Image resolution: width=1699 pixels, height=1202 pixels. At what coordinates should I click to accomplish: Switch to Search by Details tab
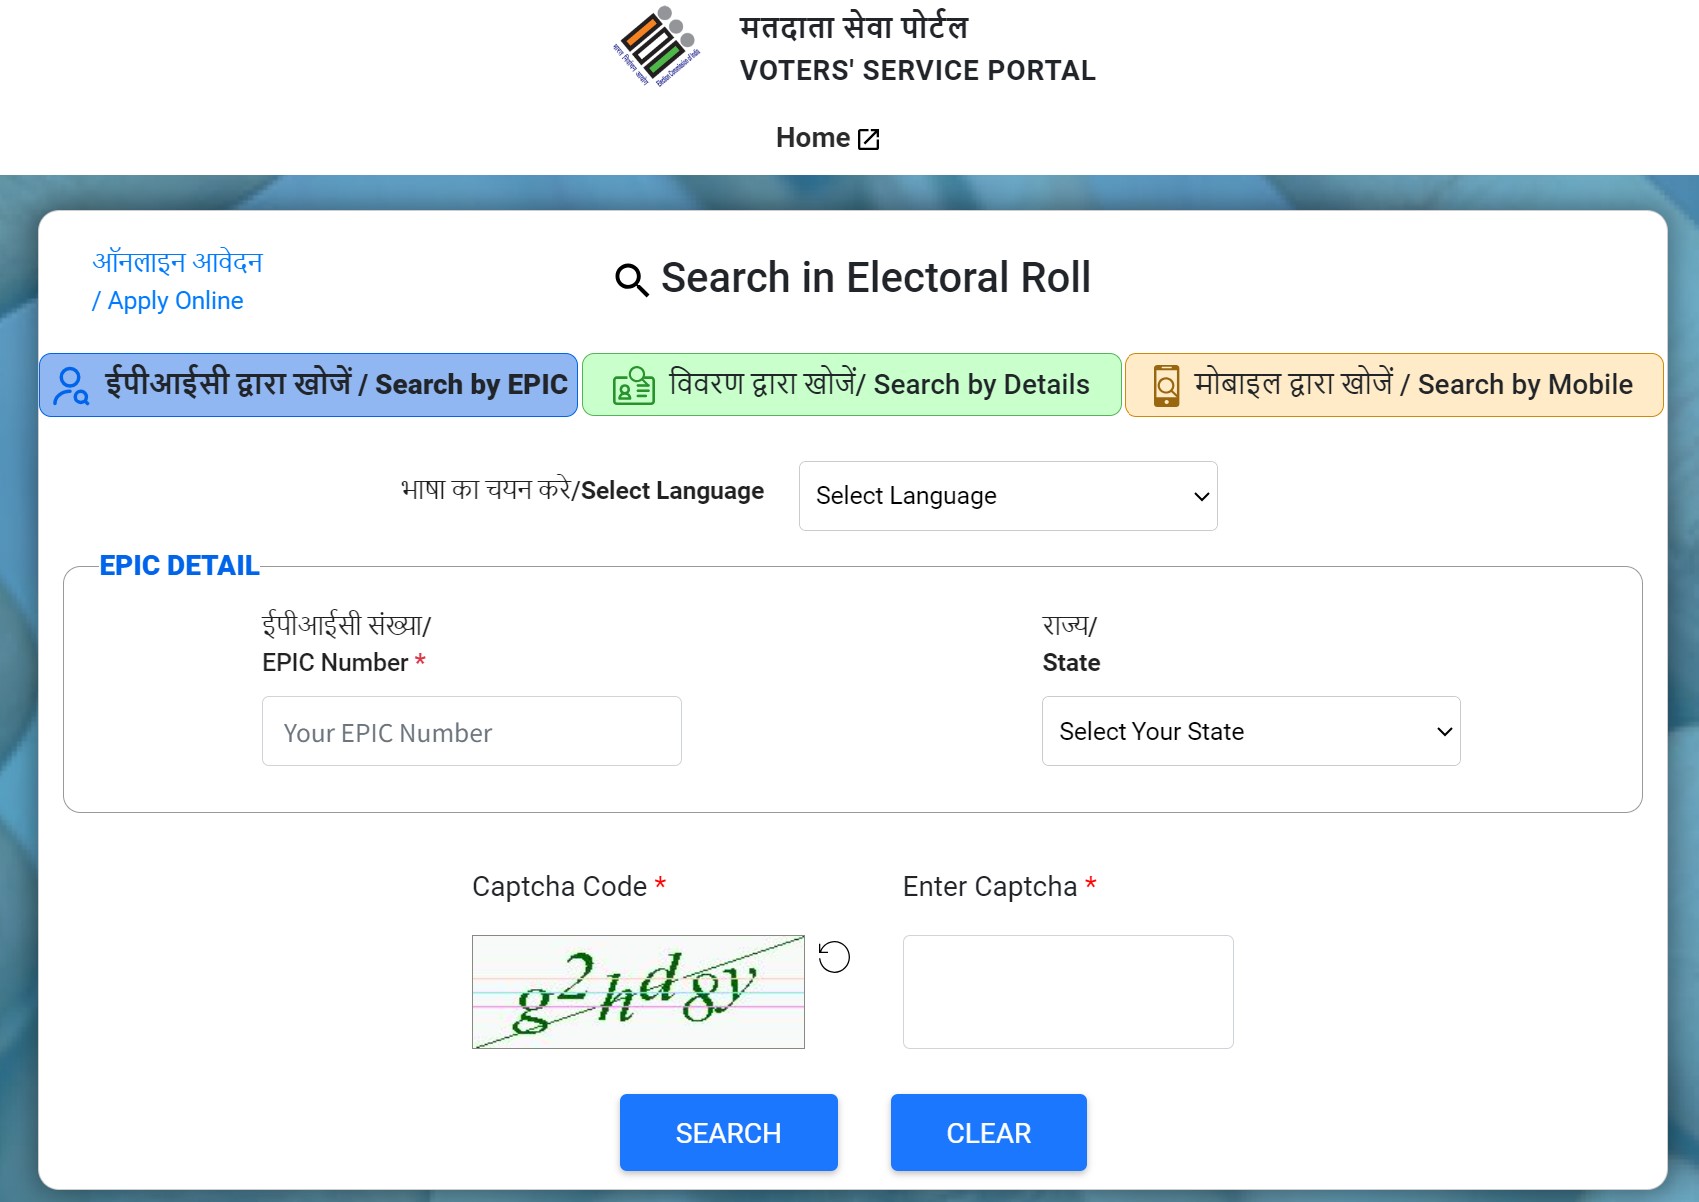(852, 385)
